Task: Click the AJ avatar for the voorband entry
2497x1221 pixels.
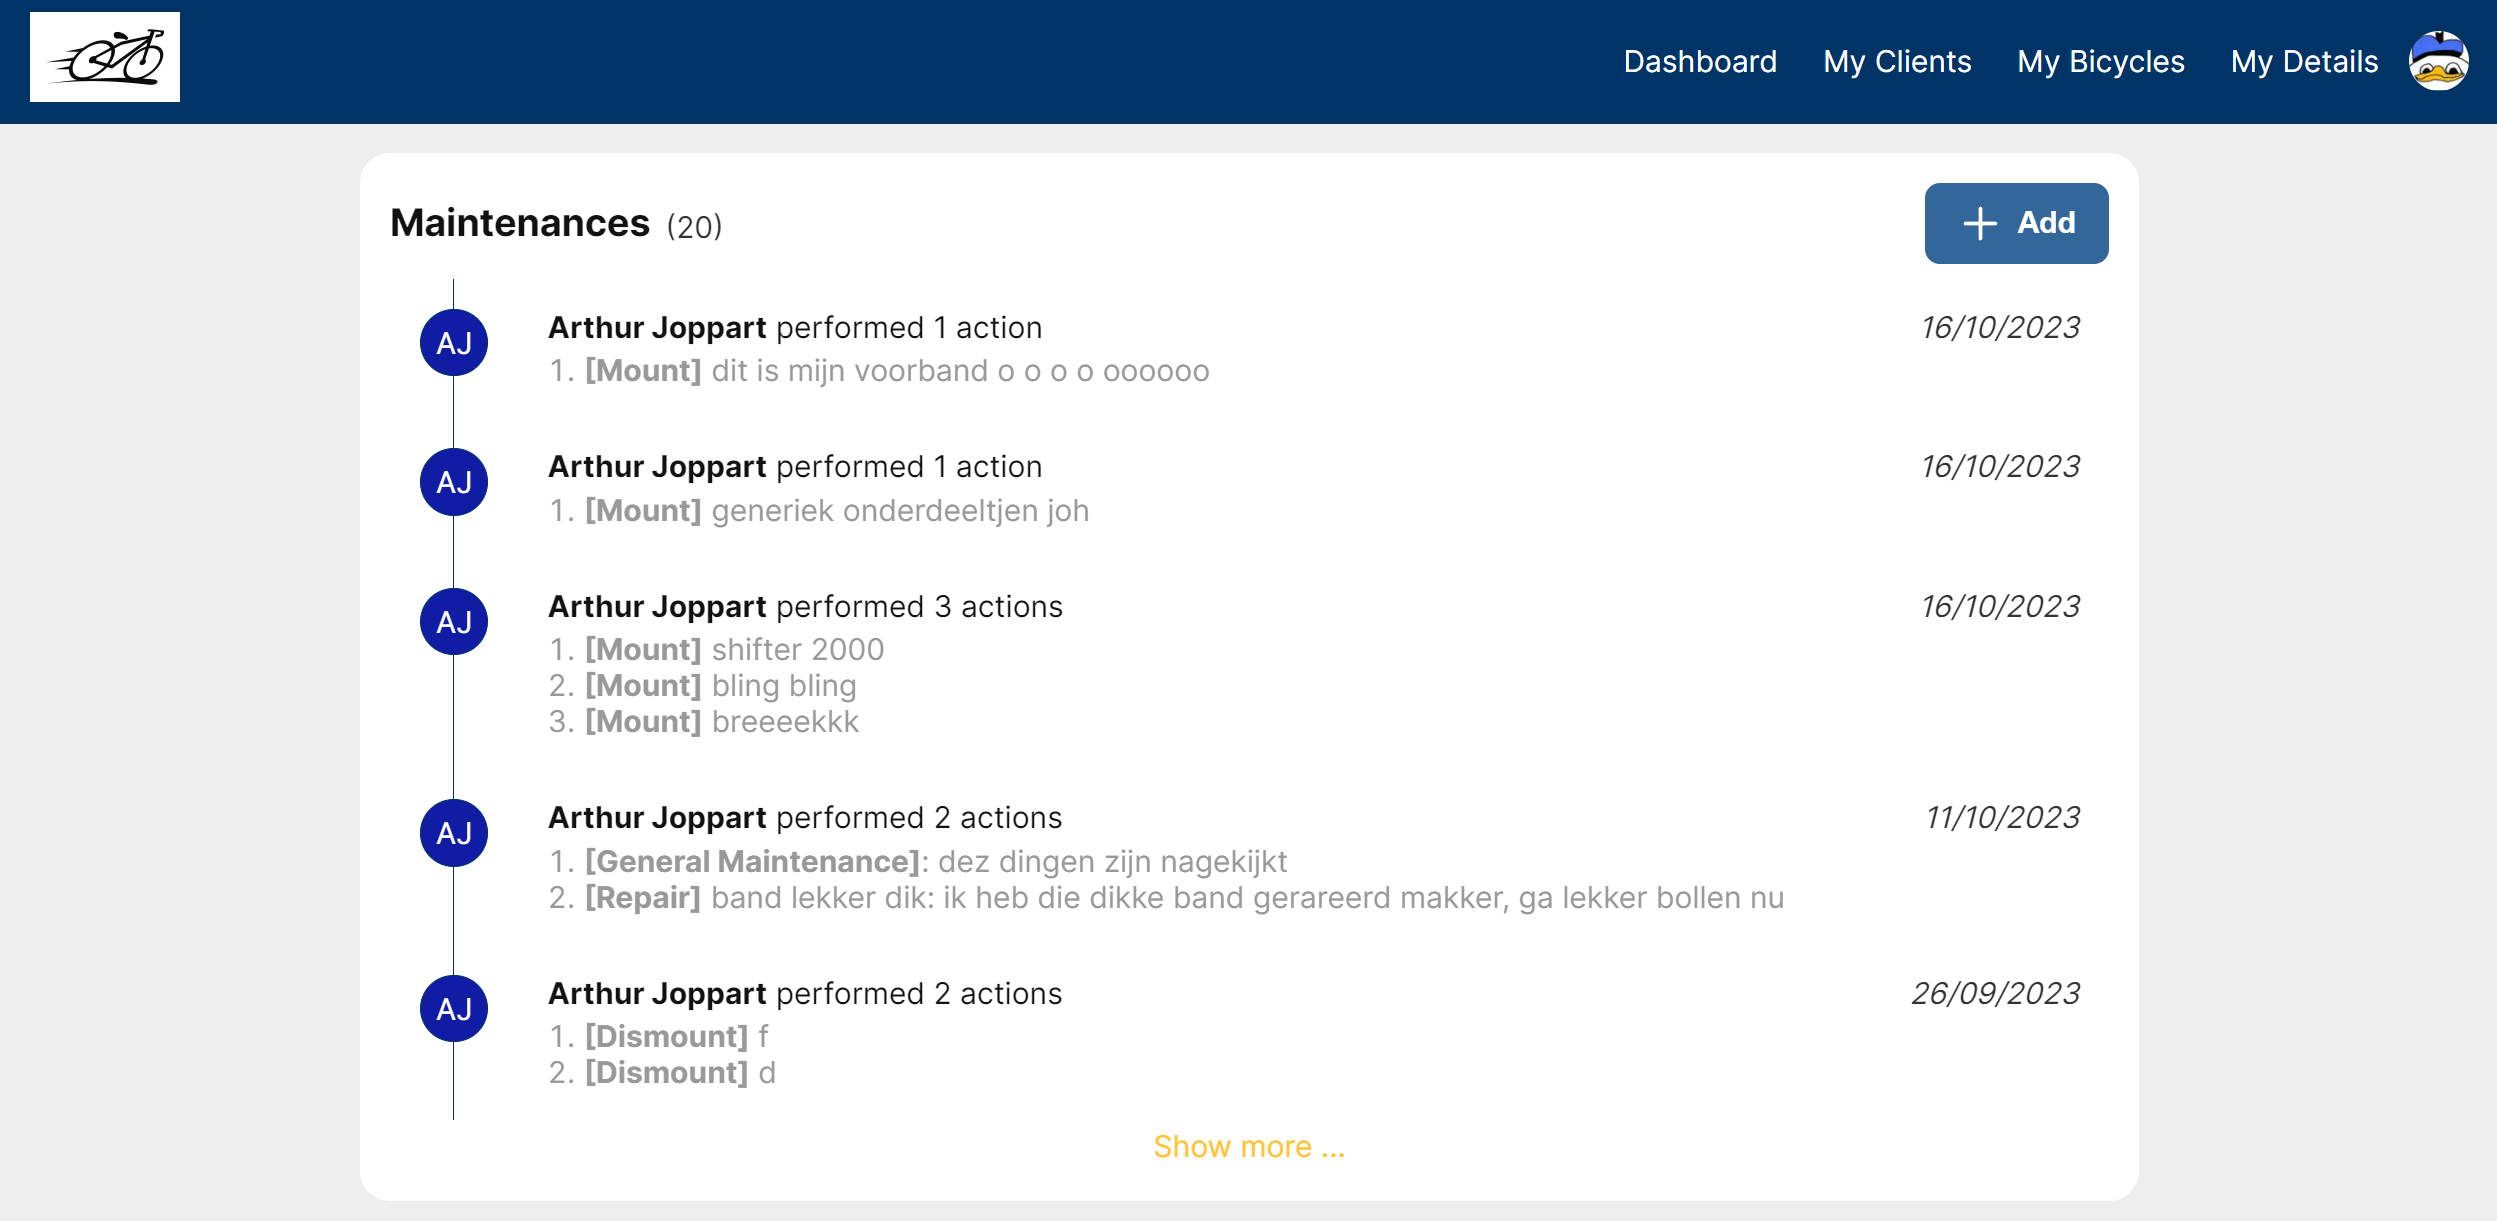Action: 454,343
